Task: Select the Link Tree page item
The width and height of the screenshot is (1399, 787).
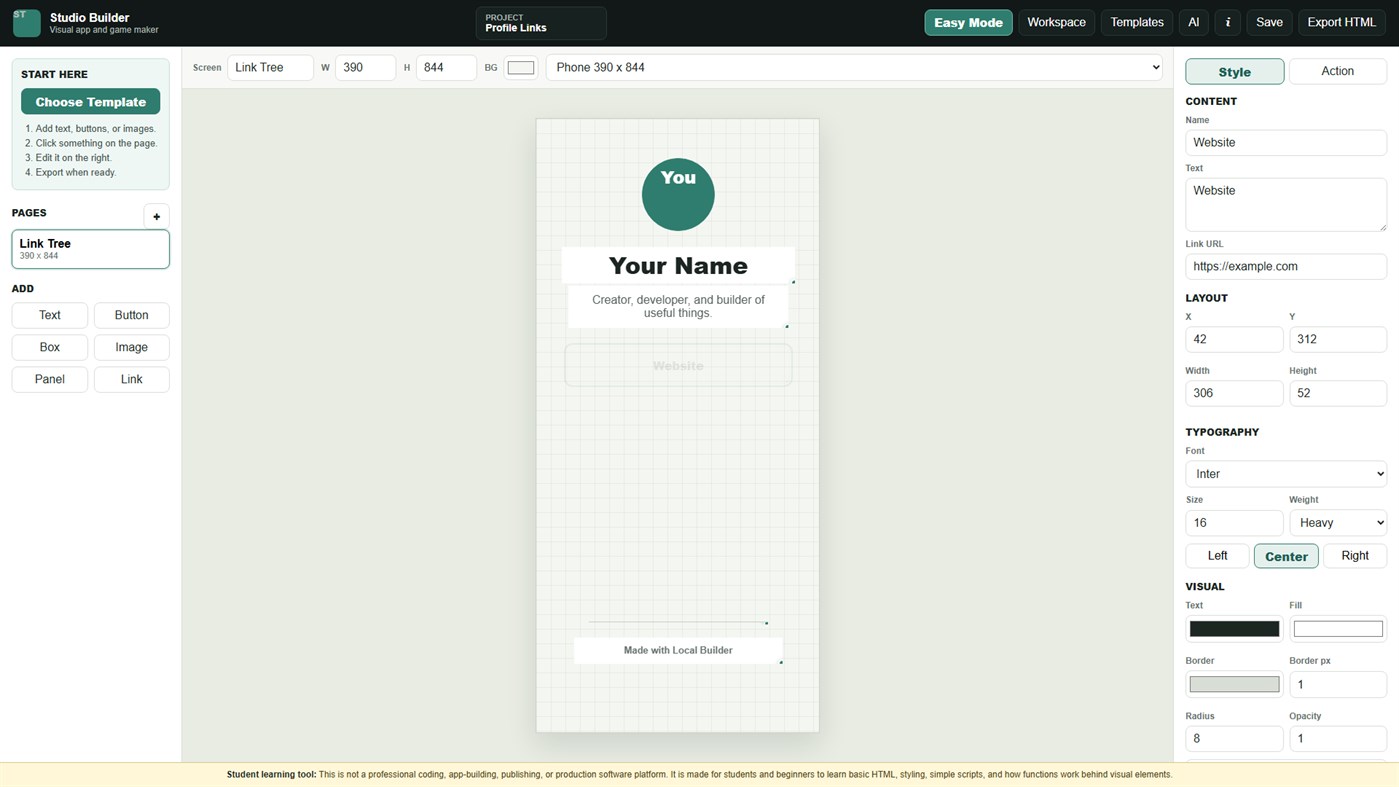Action: pyautogui.click(x=90, y=249)
